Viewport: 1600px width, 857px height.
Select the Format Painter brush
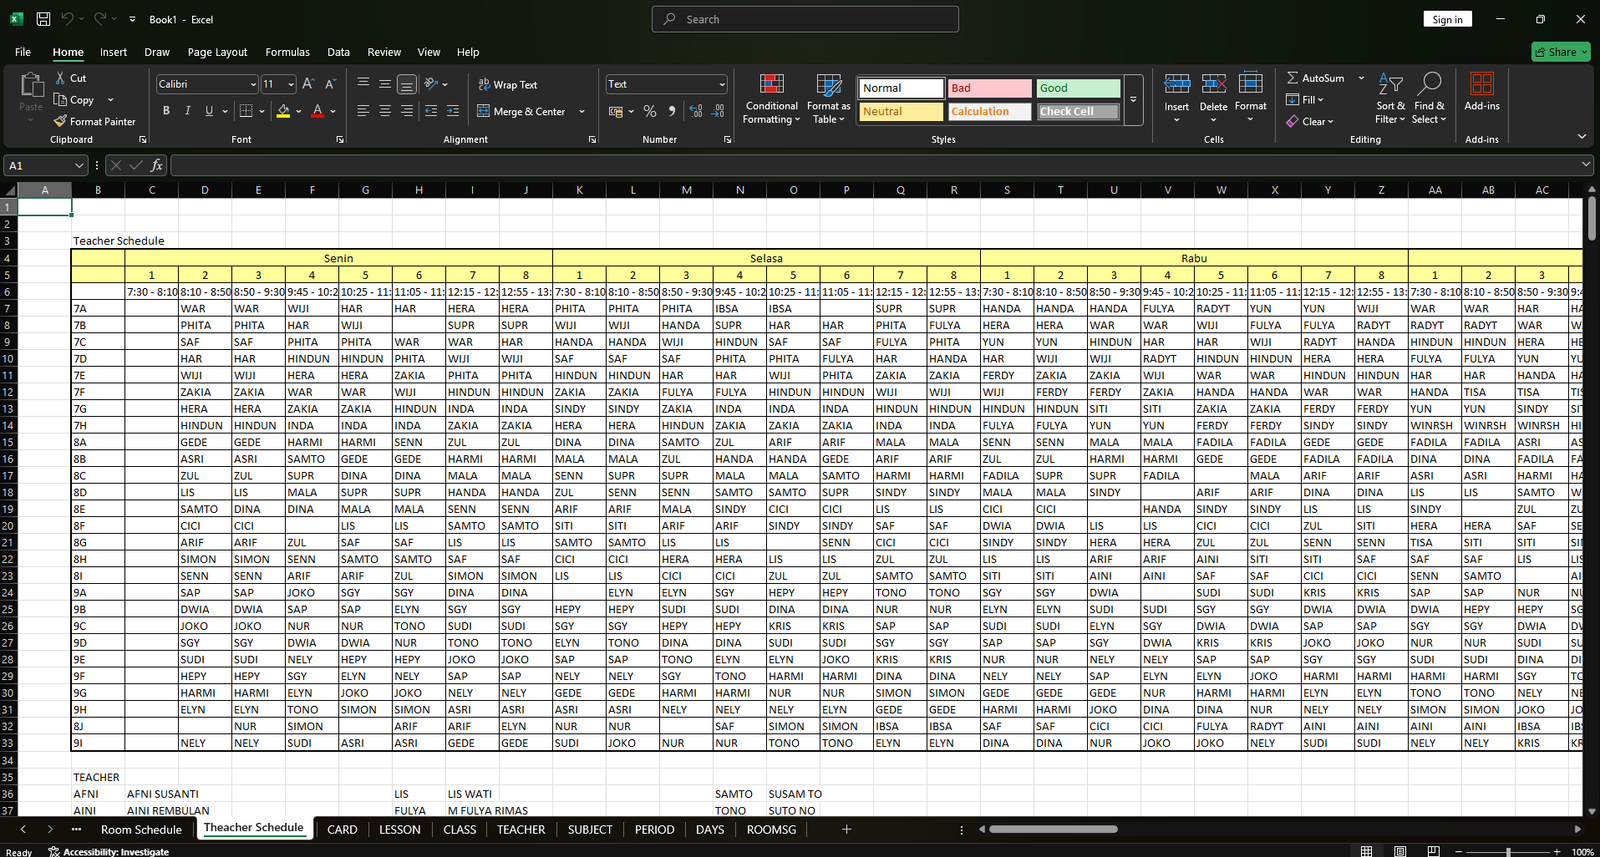[61, 121]
